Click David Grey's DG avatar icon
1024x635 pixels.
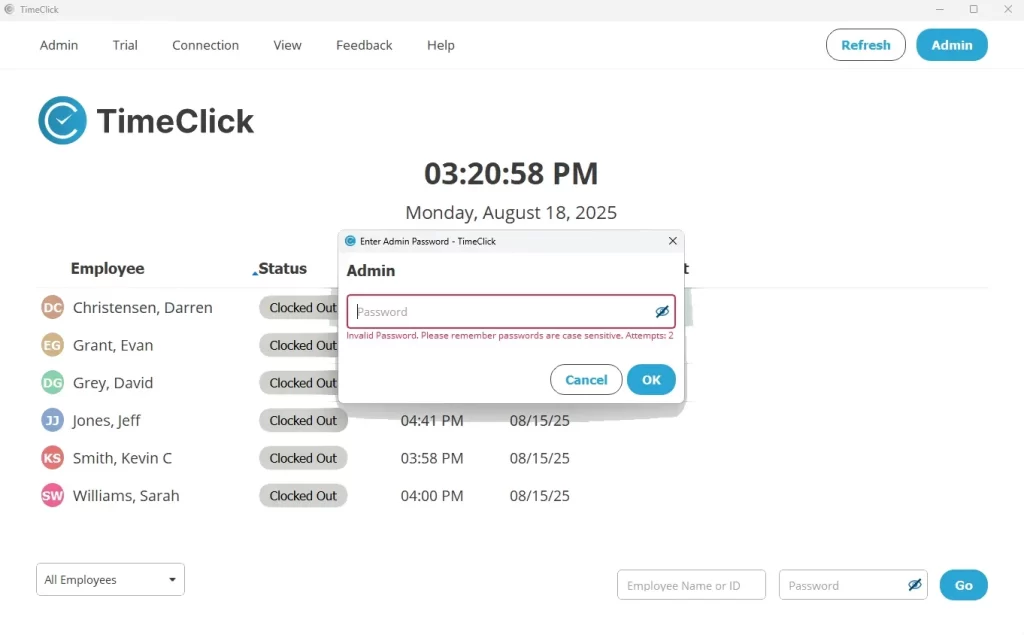pyautogui.click(x=52, y=382)
